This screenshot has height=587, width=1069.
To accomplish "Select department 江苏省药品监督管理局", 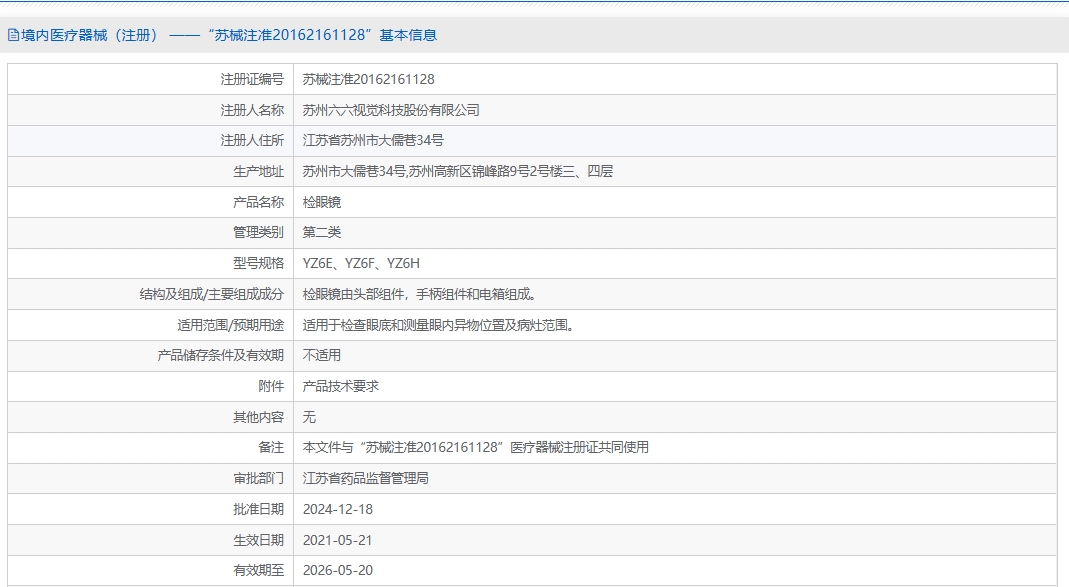I will click(x=365, y=478).
